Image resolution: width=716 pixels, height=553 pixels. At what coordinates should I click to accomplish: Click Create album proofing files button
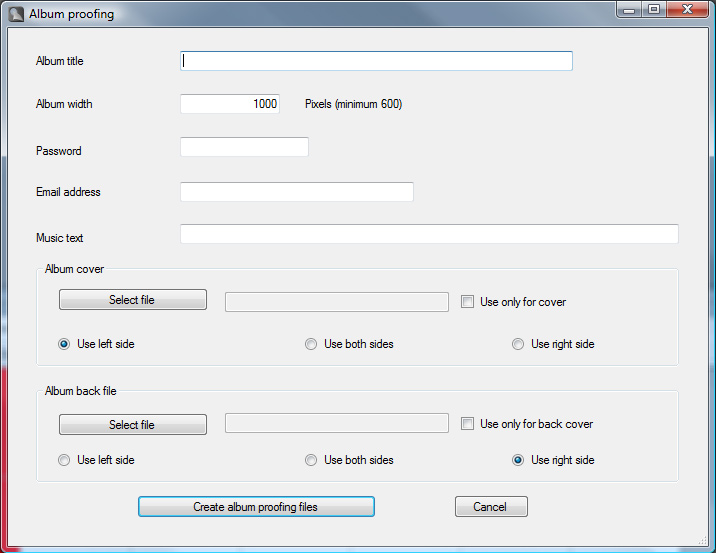pyautogui.click(x=256, y=507)
